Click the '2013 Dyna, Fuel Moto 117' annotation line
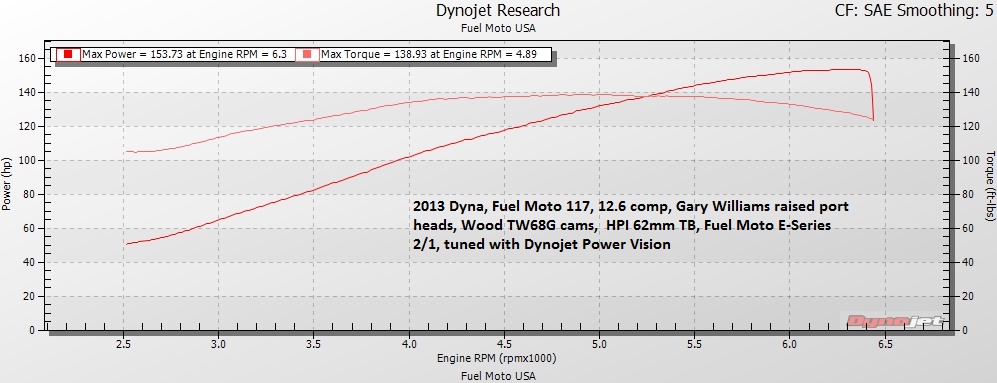 pyautogui.click(x=631, y=207)
